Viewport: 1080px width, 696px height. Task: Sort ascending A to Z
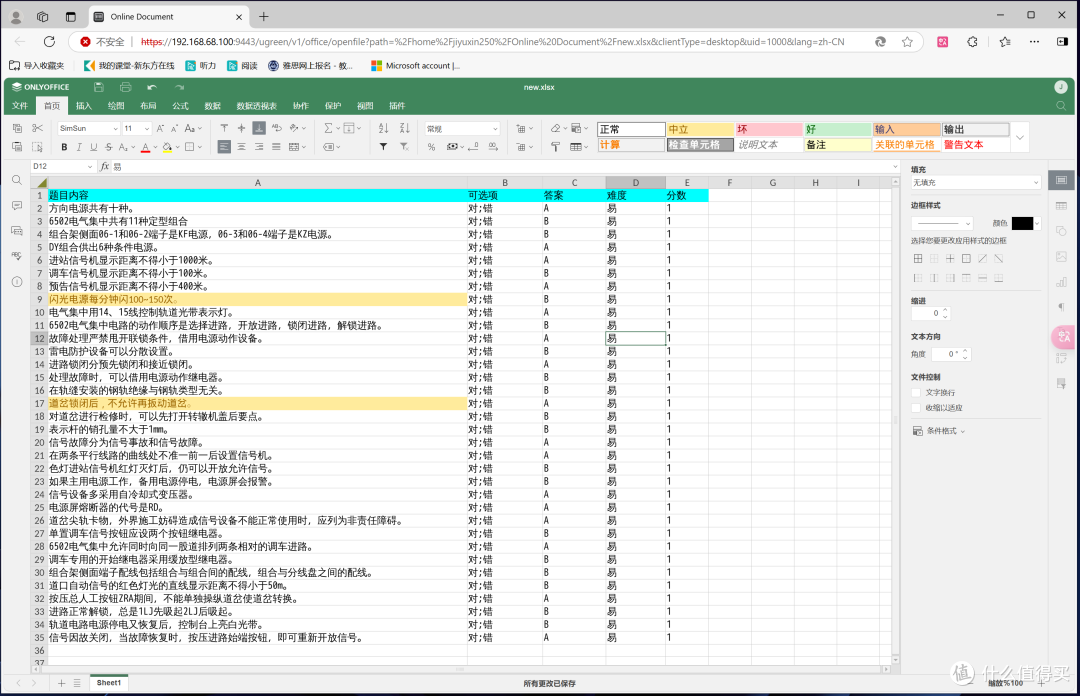tap(384, 128)
